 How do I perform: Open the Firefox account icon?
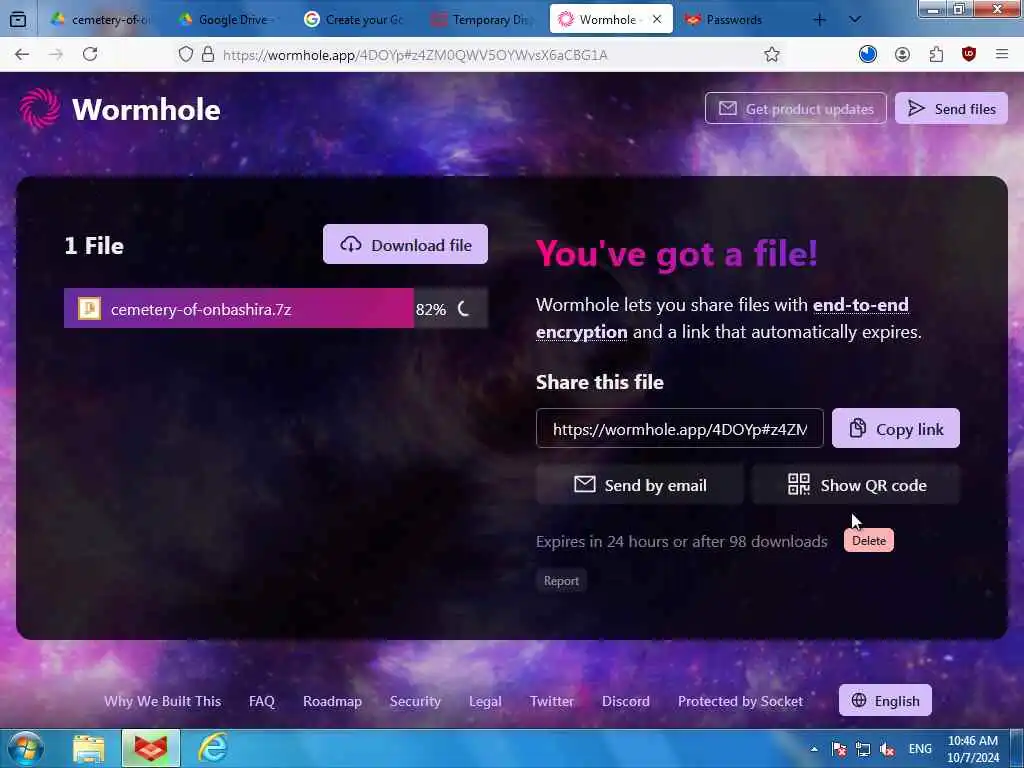coord(902,55)
